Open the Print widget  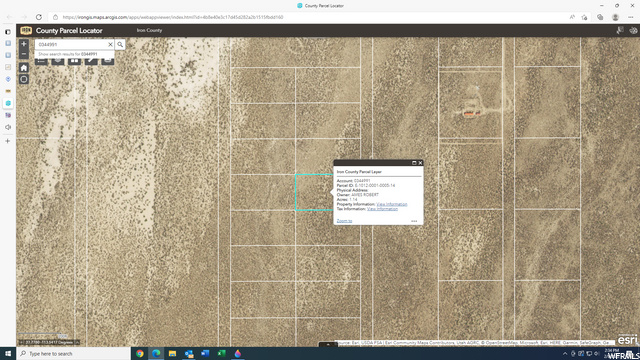(x=108, y=61)
